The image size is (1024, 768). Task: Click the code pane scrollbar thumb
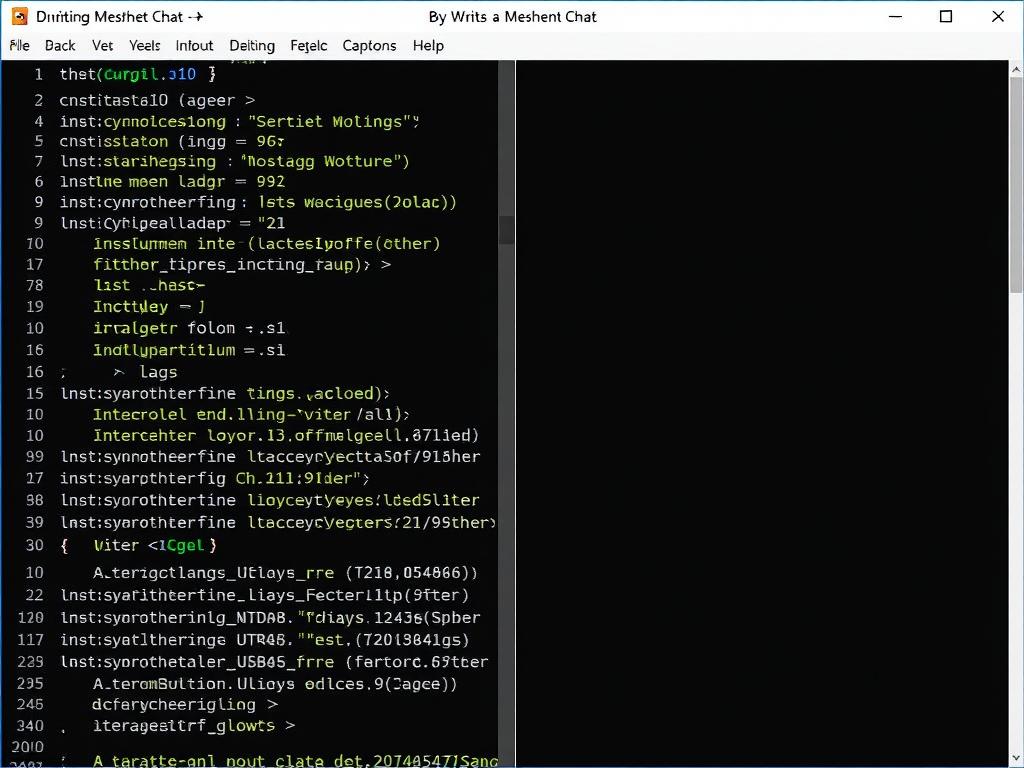point(507,229)
